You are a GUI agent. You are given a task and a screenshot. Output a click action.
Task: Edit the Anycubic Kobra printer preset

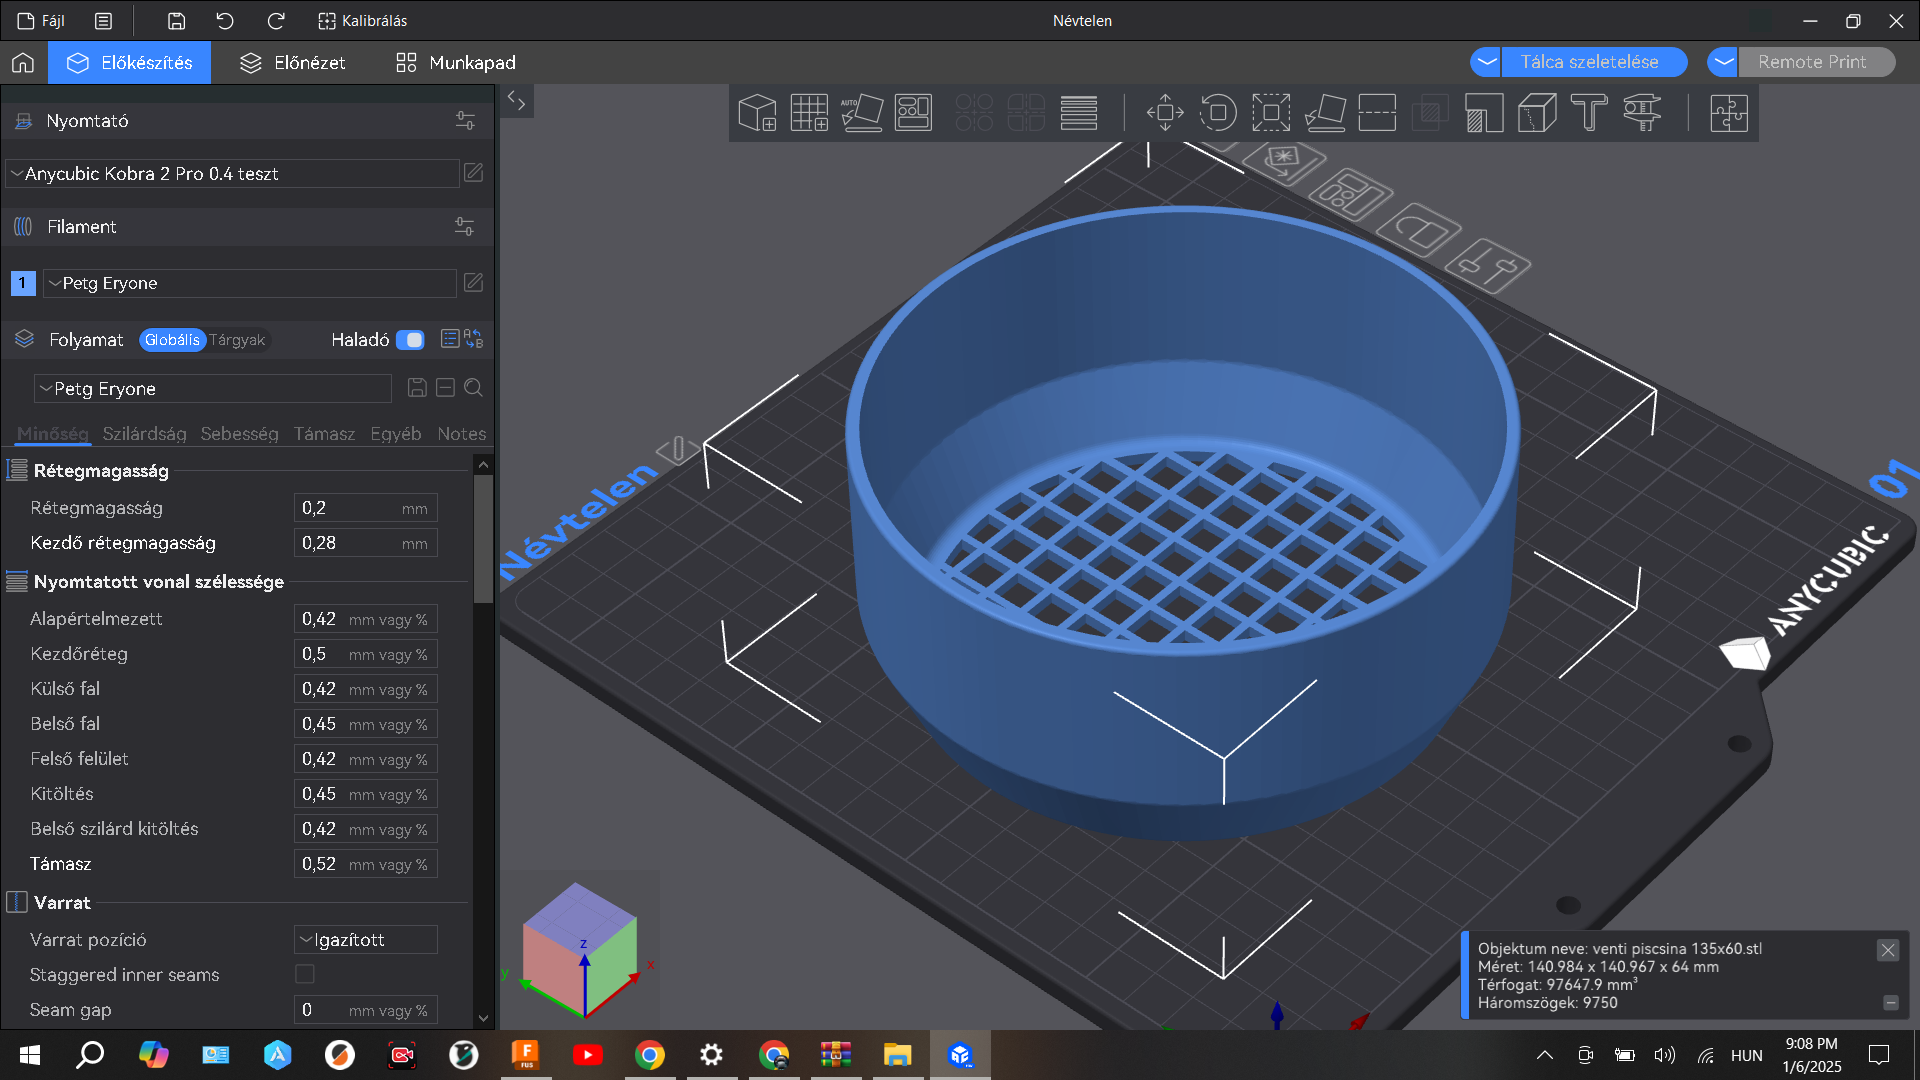pos(474,173)
